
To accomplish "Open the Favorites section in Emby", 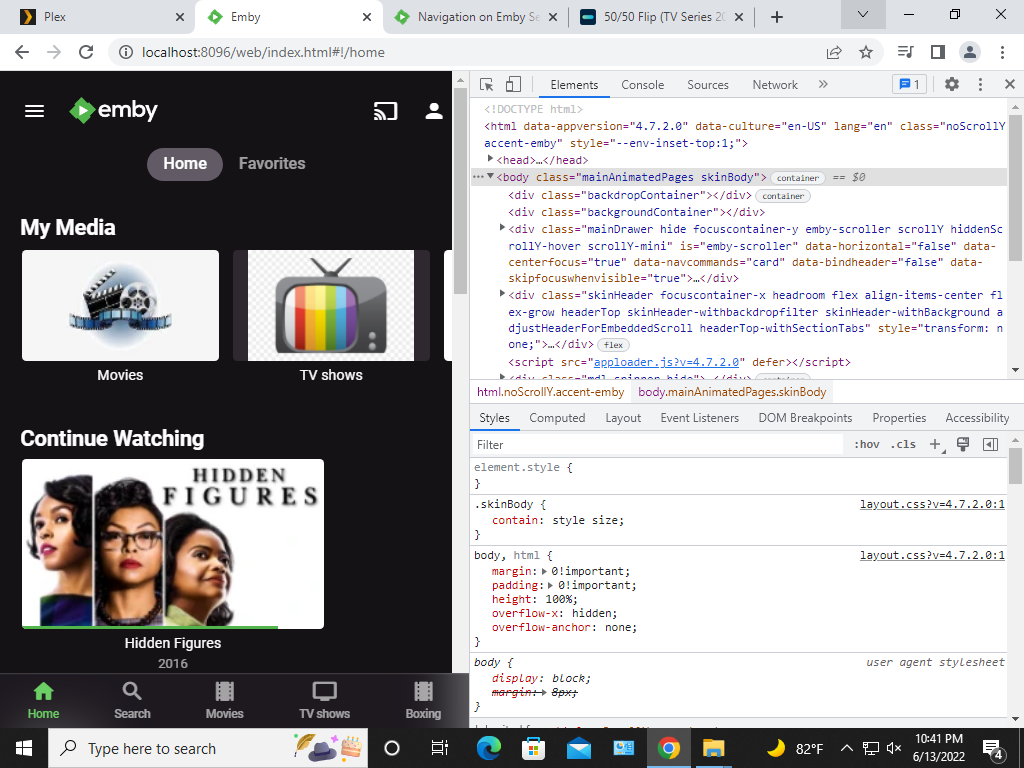I will click(271, 163).
